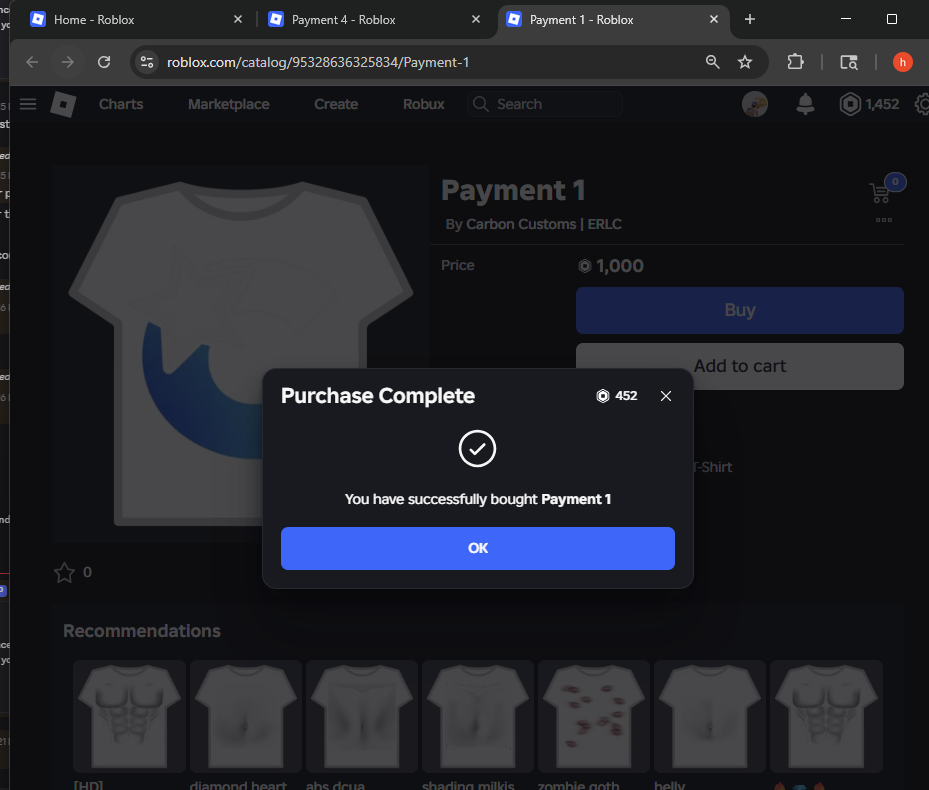Open Chrome profile avatar h
The height and width of the screenshot is (790, 929).
point(902,62)
